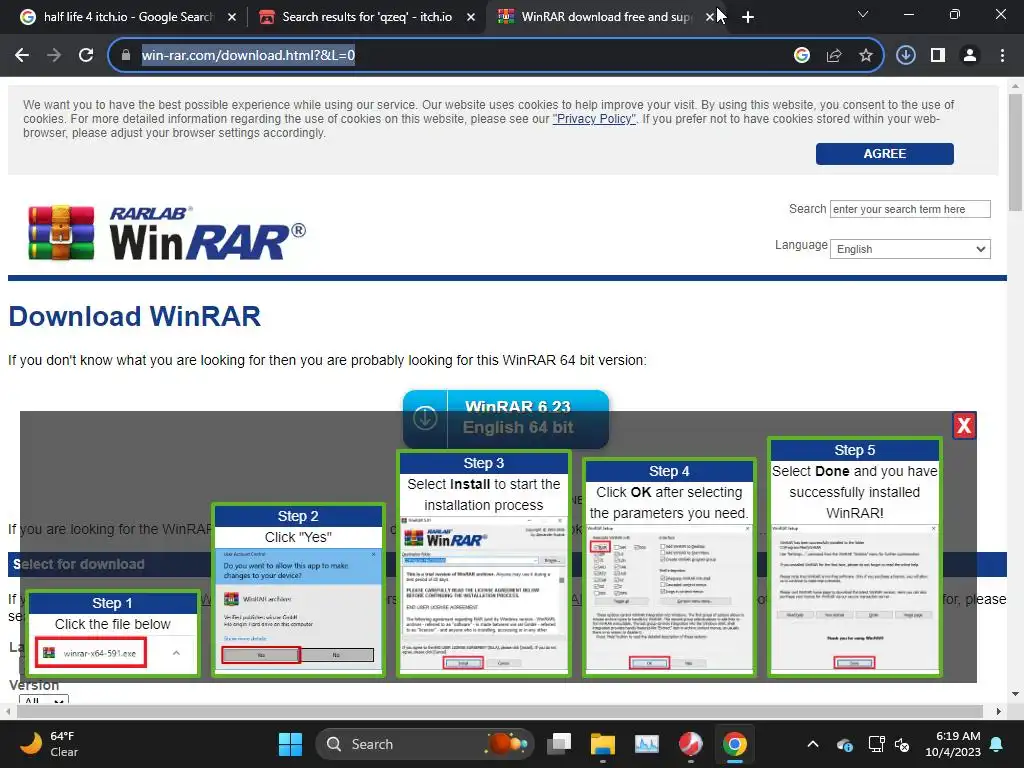This screenshot has width=1024, height=768.
Task: Click the winrar-x64 download file chip
Action: 91,653
